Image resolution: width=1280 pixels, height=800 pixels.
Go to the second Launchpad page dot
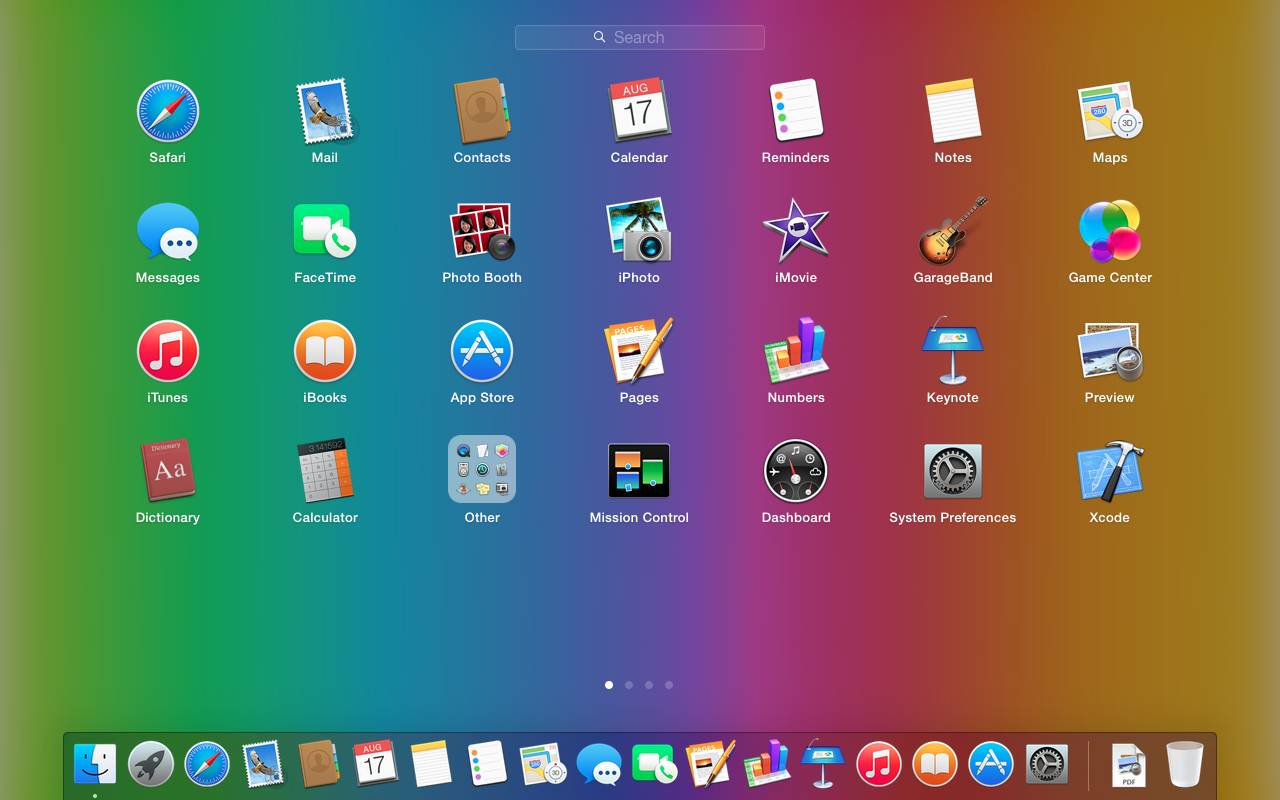click(629, 685)
